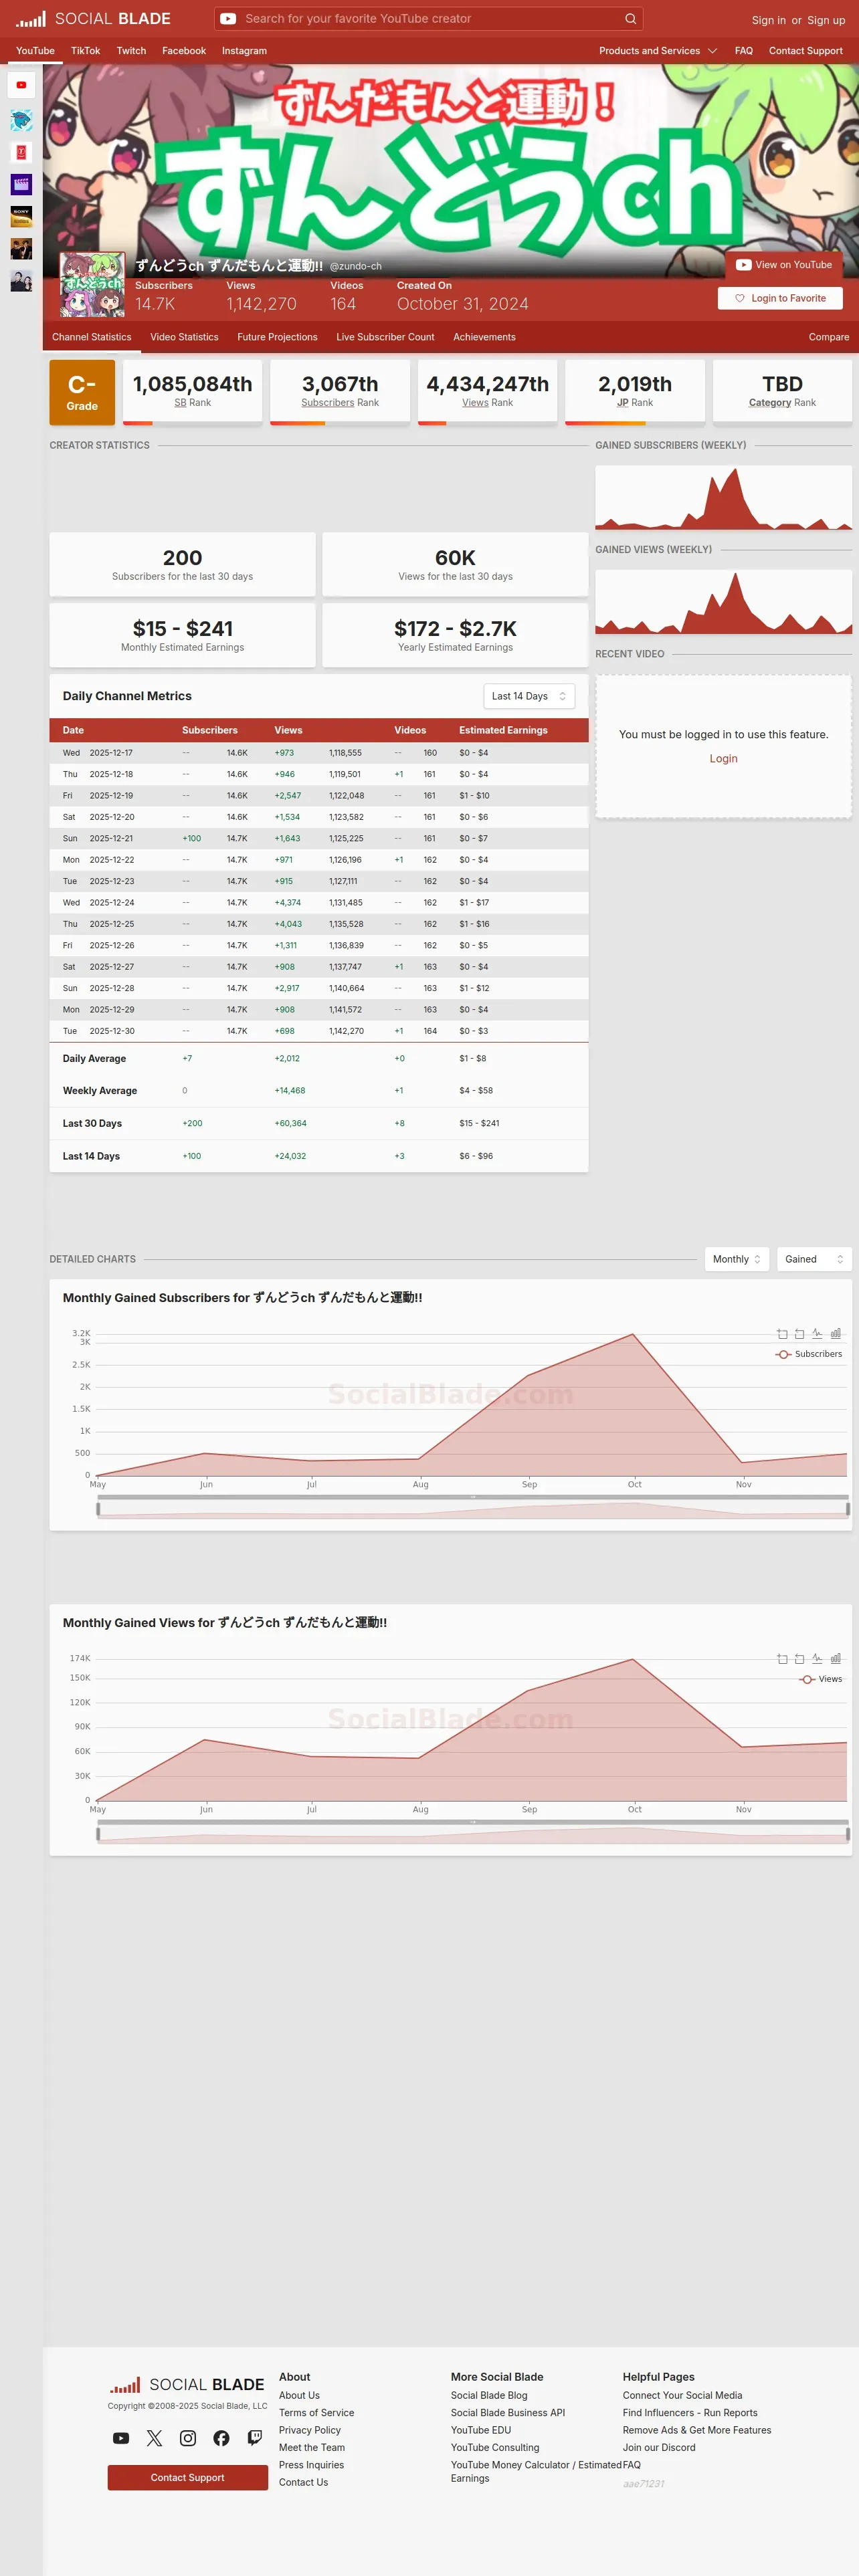Open the footer Facebook icon
The height and width of the screenshot is (2576, 859).
[221, 2438]
